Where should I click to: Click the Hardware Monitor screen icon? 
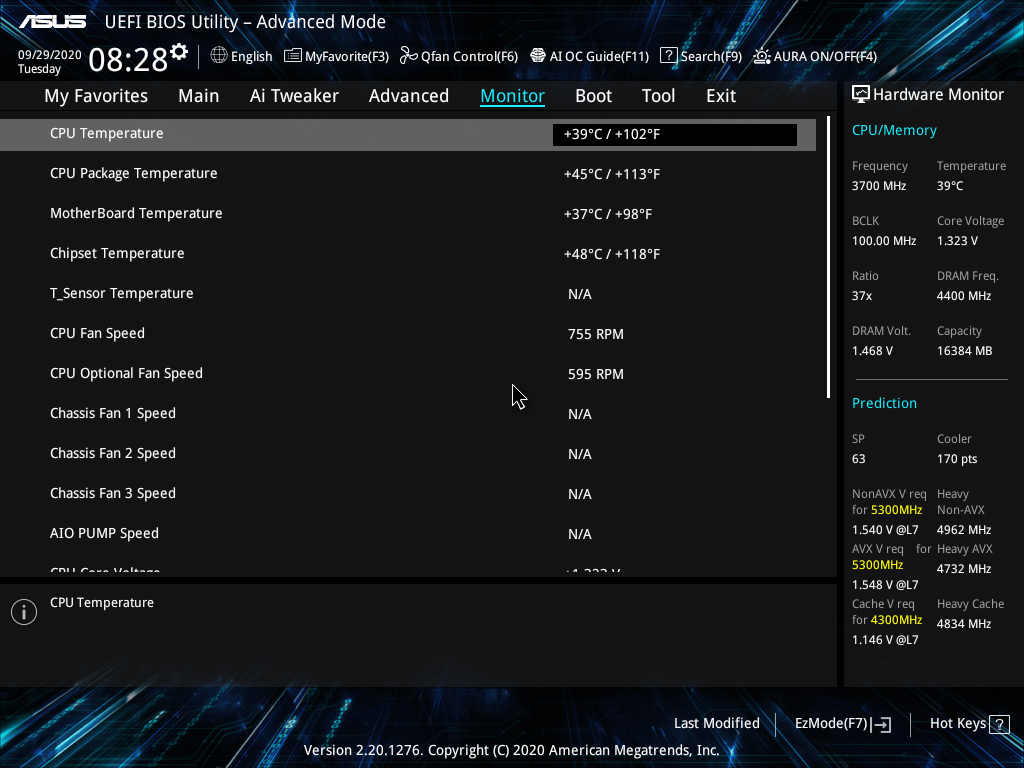point(861,95)
